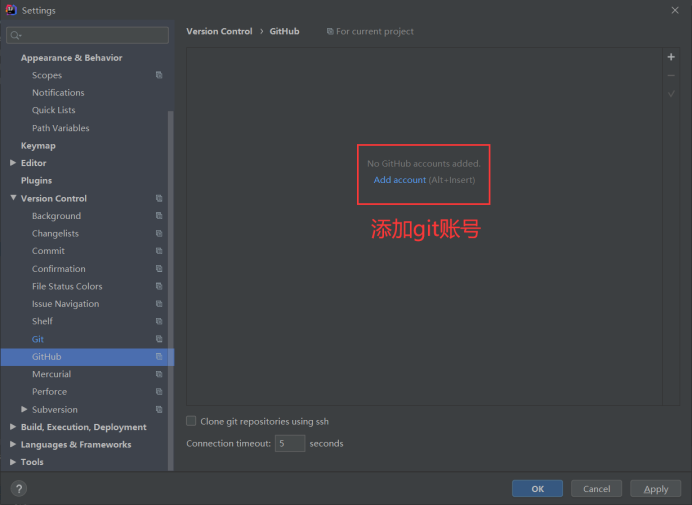The width and height of the screenshot is (692, 505).
Task: Expand the Editor settings group
Action: [13, 163]
